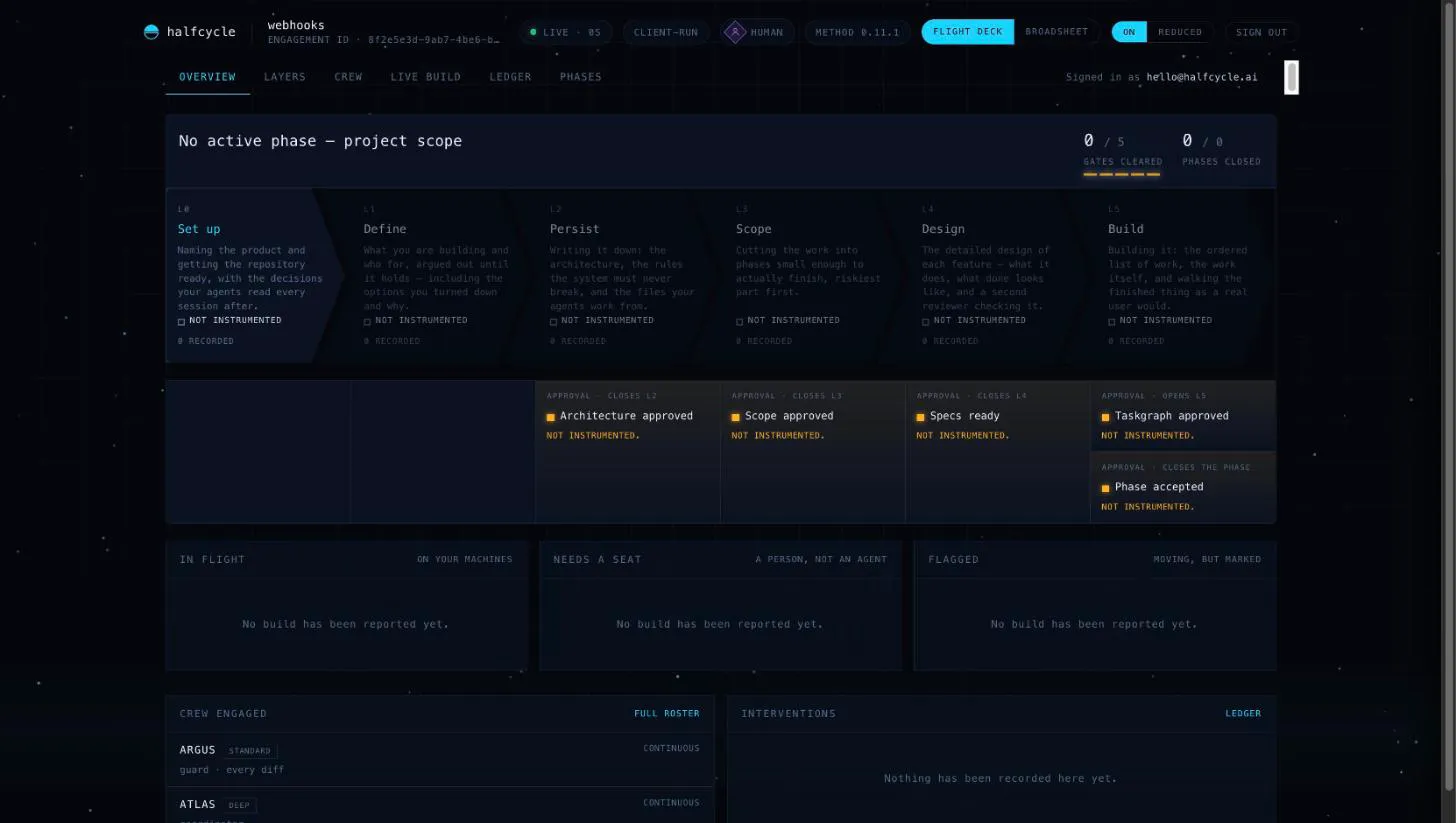
Task: Click the 'No active phase — project scope' heading
Action: pyautogui.click(x=320, y=141)
